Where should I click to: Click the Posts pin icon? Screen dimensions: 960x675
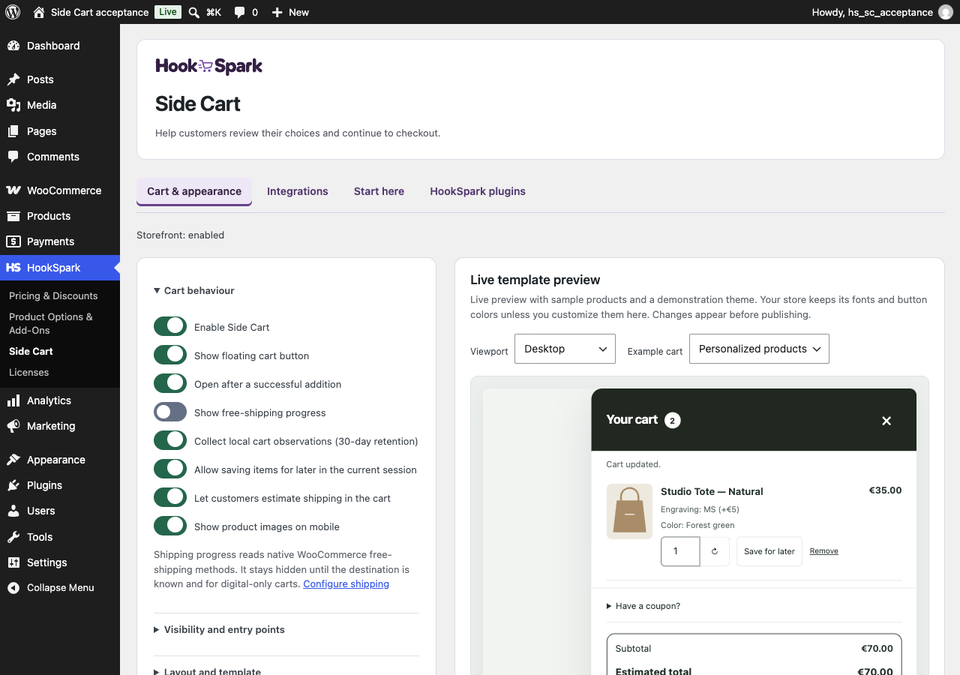click(x=13, y=80)
